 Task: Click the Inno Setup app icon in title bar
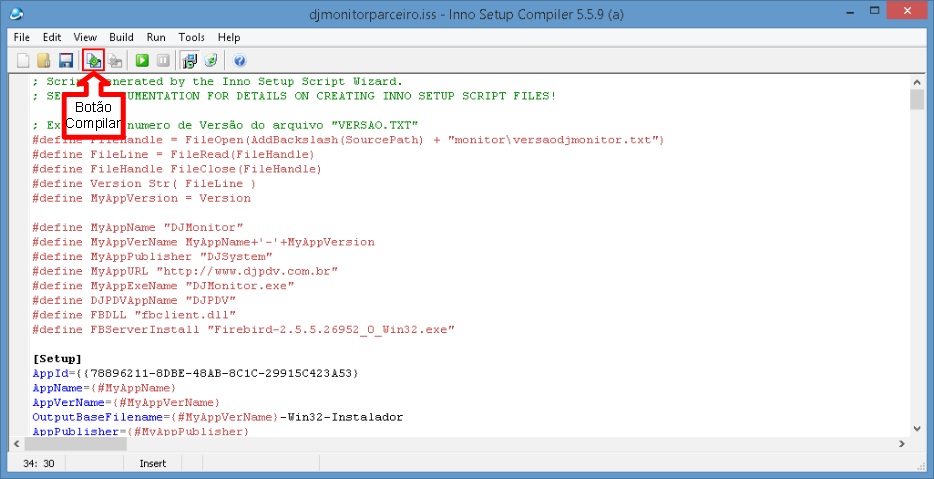(x=16, y=14)
